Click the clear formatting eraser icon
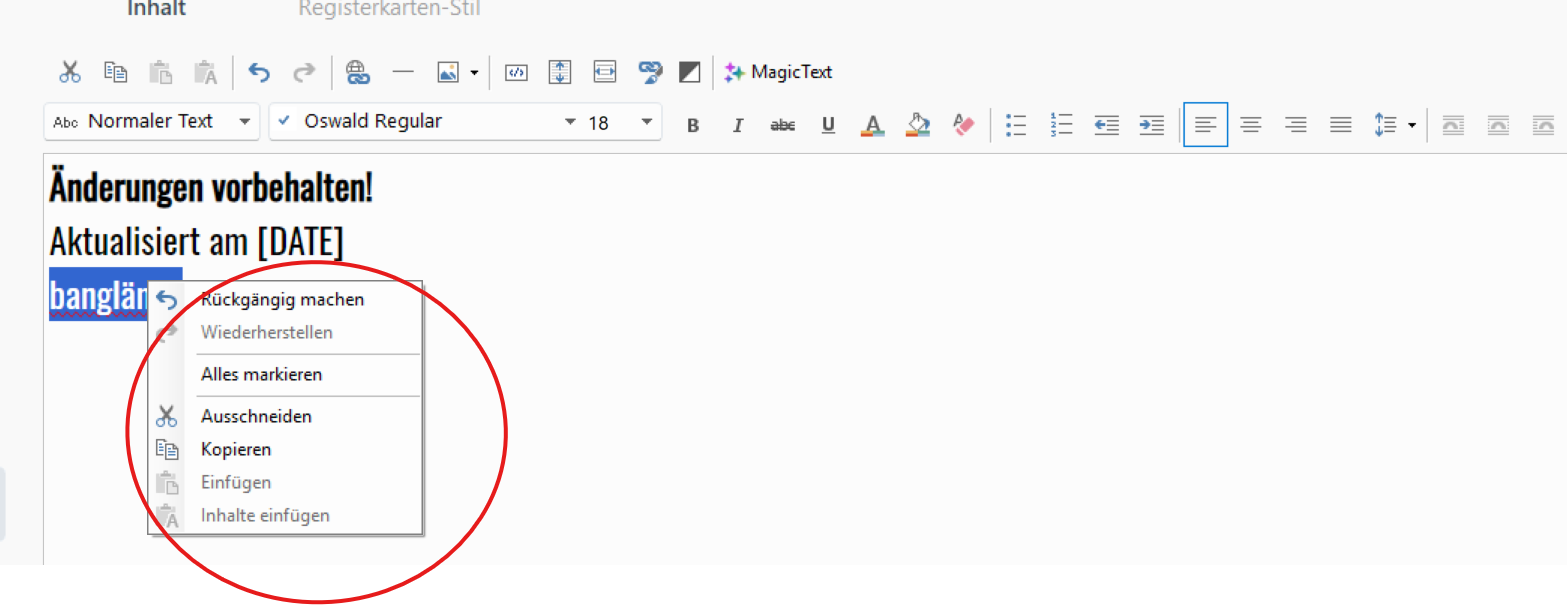Viewport: 1567px width, 605px height. (x=963, y=125)
